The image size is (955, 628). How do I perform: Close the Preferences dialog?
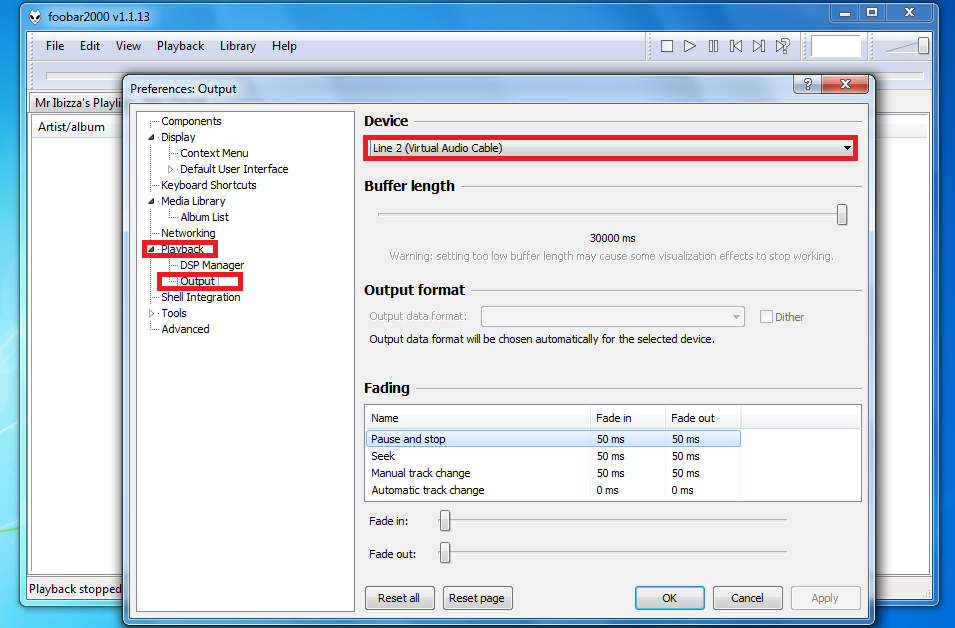(845, 84)
